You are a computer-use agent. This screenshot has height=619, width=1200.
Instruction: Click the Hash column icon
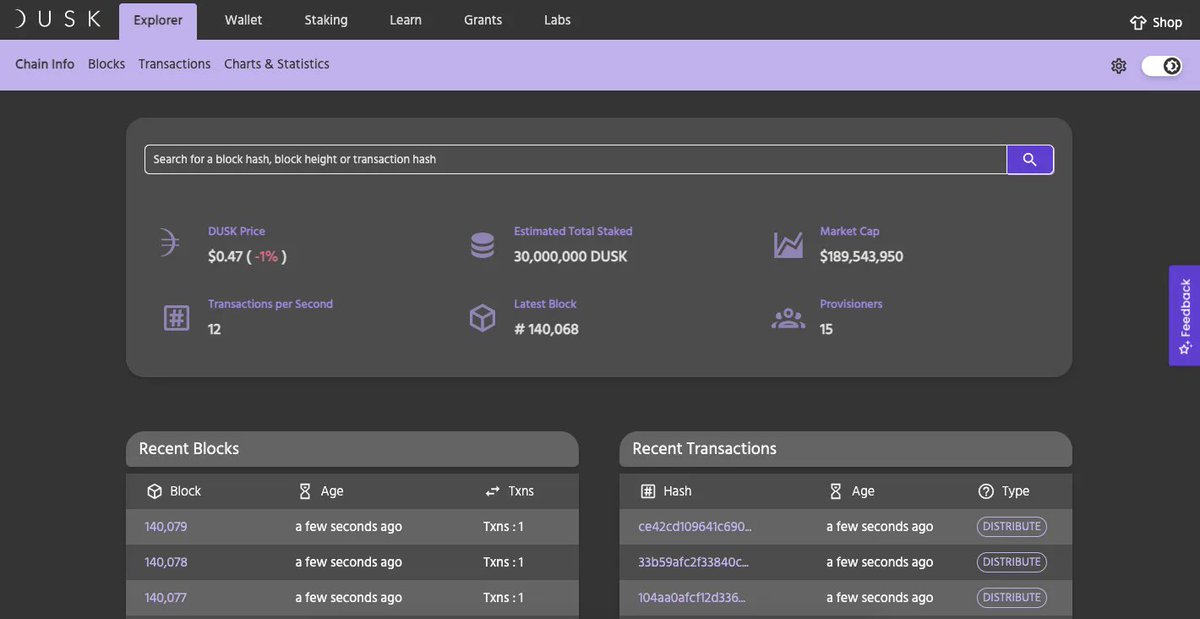pos(647,491)
